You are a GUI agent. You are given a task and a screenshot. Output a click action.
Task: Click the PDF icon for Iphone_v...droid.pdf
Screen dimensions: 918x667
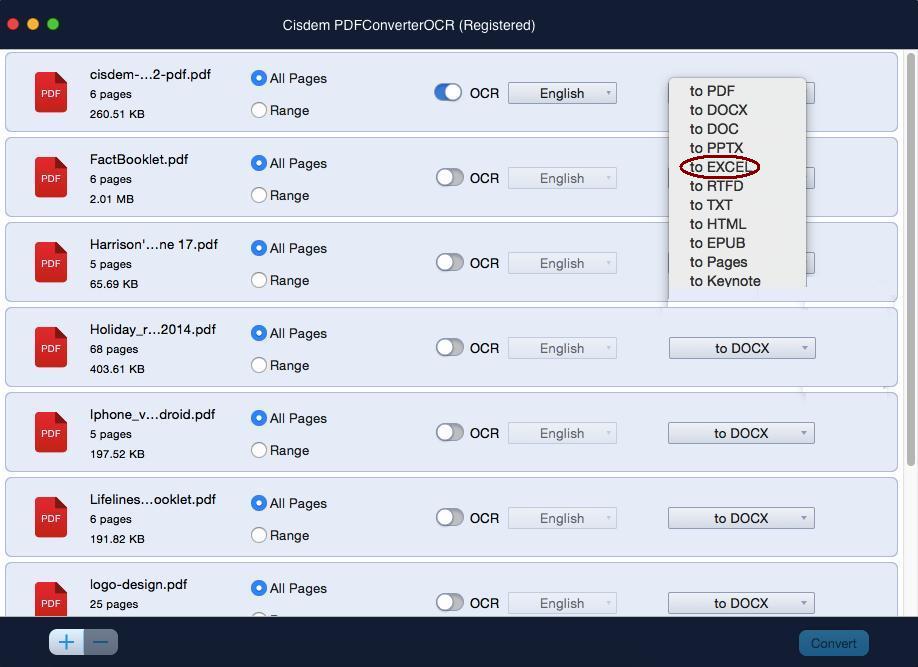point(50,432)
